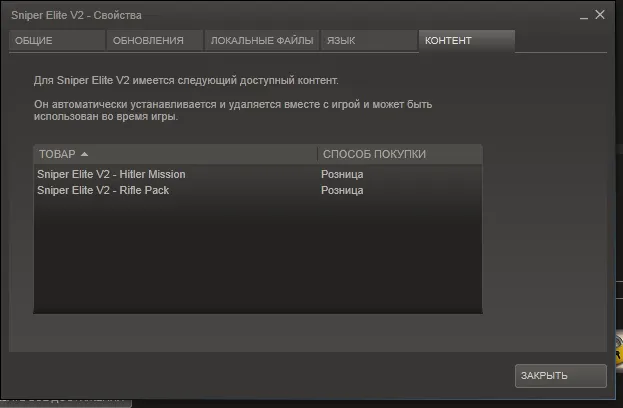Click the ЗАКРЫТЬ button
The width and height of the screenshot is (623, 408).
click(x=561, y=376)
